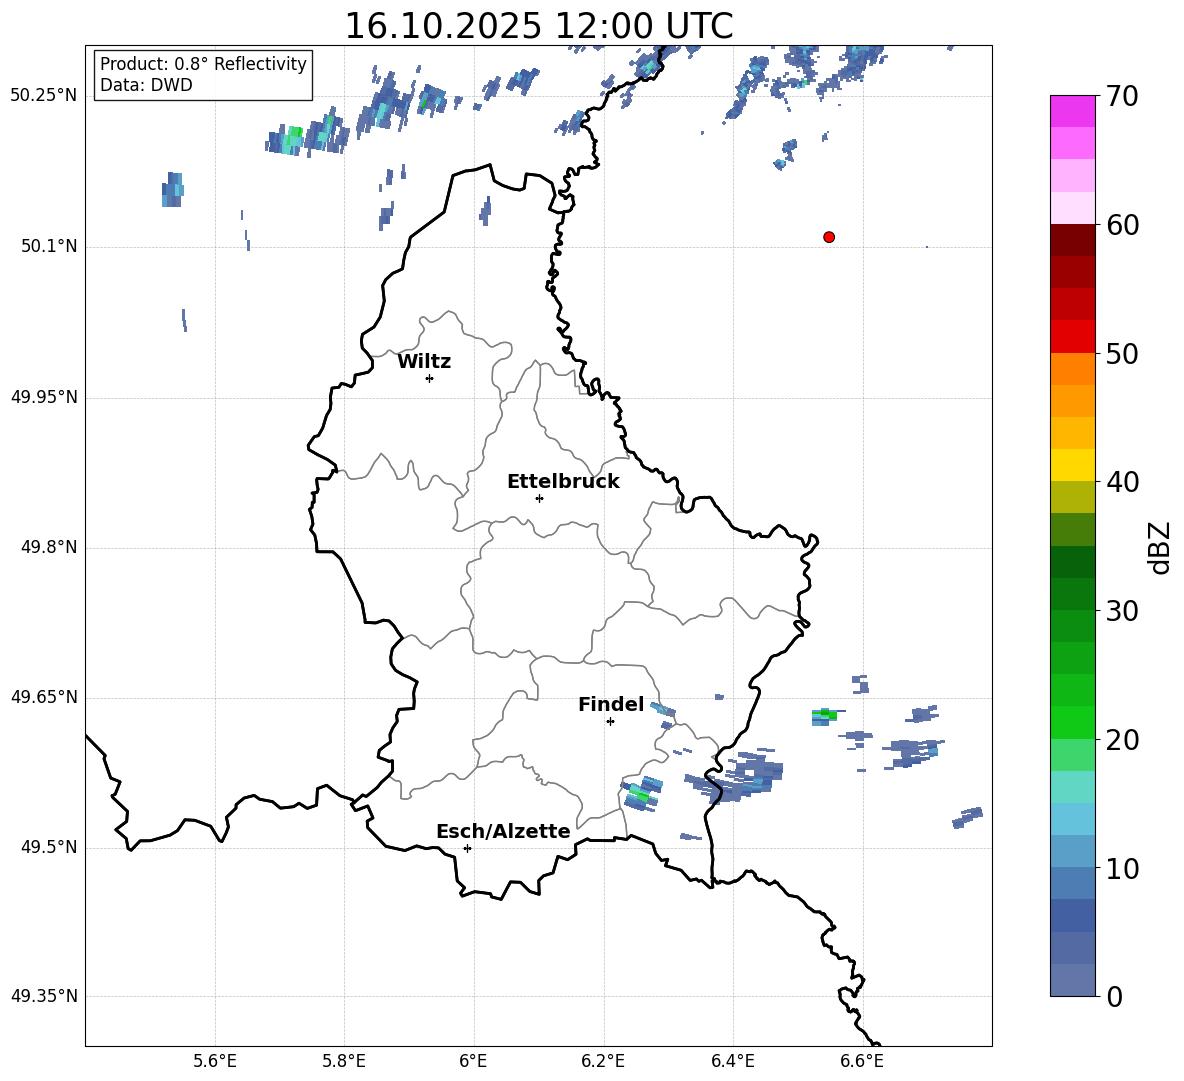Image resolution: width=1184 pixels, height=1081 pixels.
Task: Pick the dark maroon swatch just below 60 dBZ
Action: [1073, 240]
